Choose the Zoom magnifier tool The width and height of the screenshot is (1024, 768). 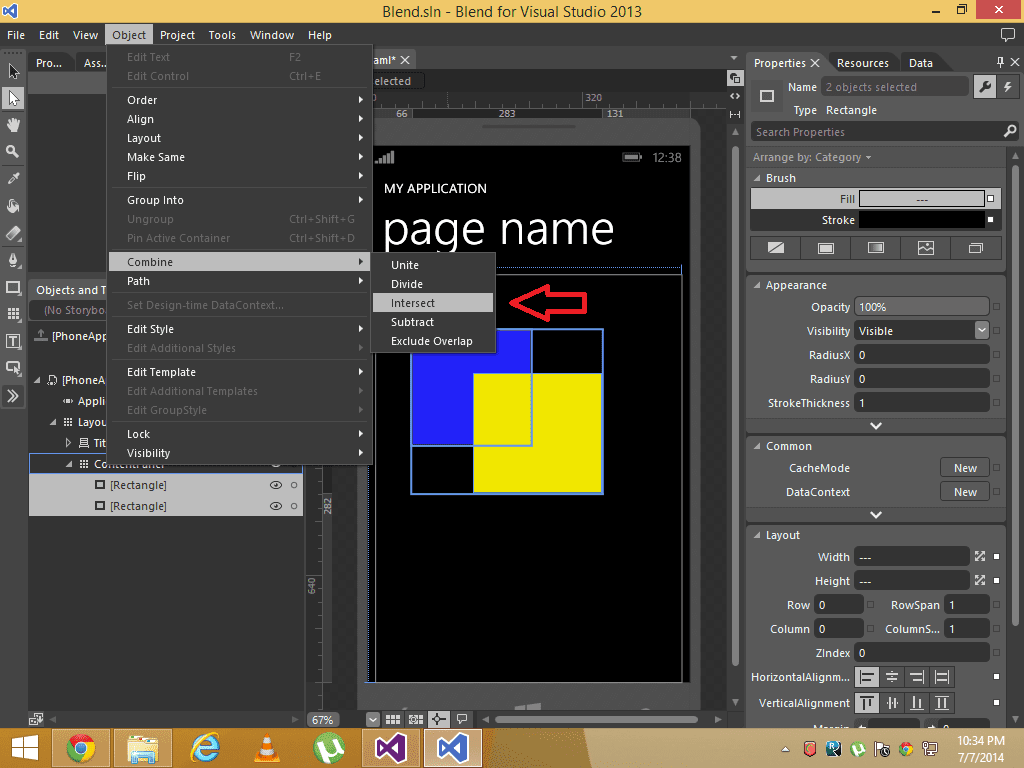[x=13, y=152]
